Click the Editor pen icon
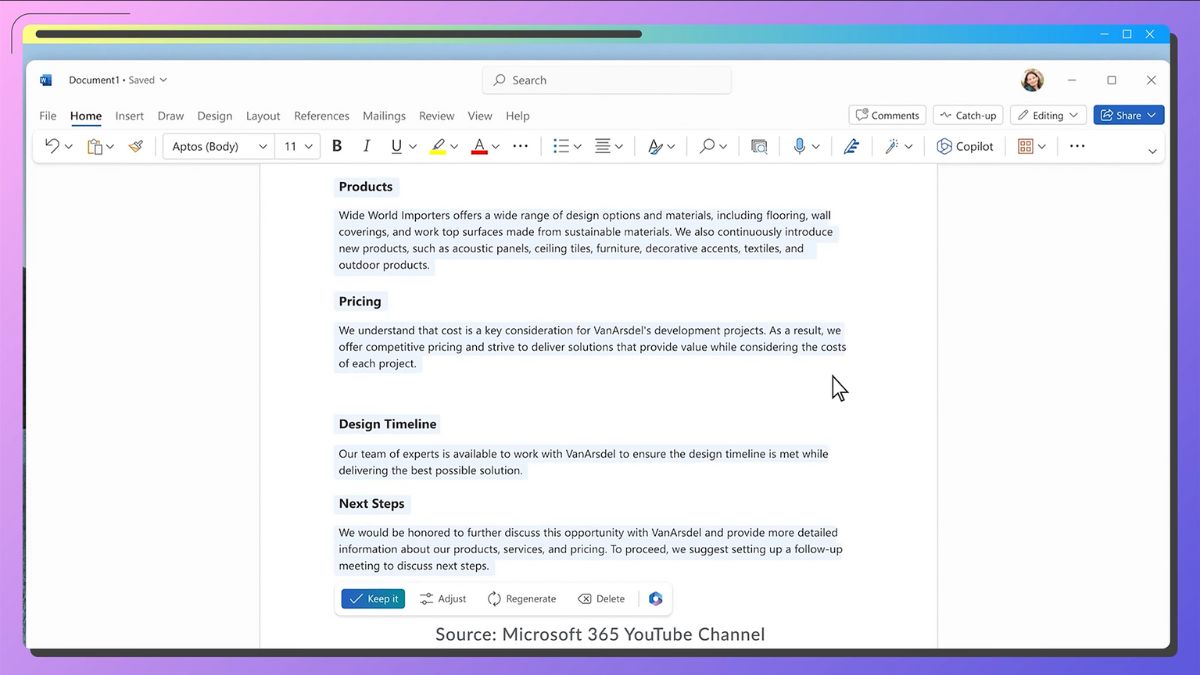The image size is (1200, 675). click(x=851, y=146)
